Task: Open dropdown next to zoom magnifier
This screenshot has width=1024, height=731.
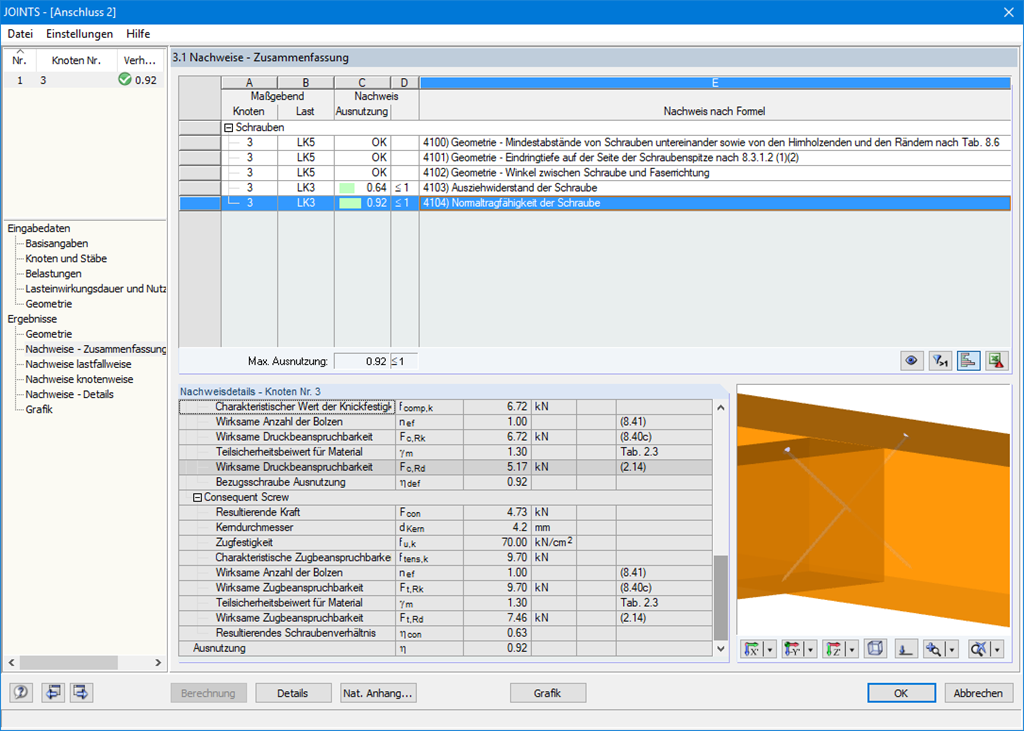Action: coord(952,649)
